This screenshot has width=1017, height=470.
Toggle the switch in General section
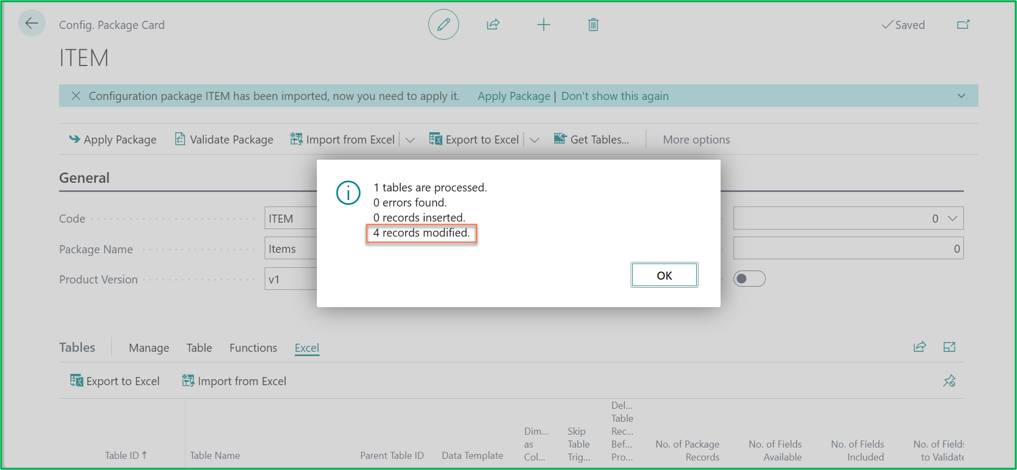[x=749, y=279]
